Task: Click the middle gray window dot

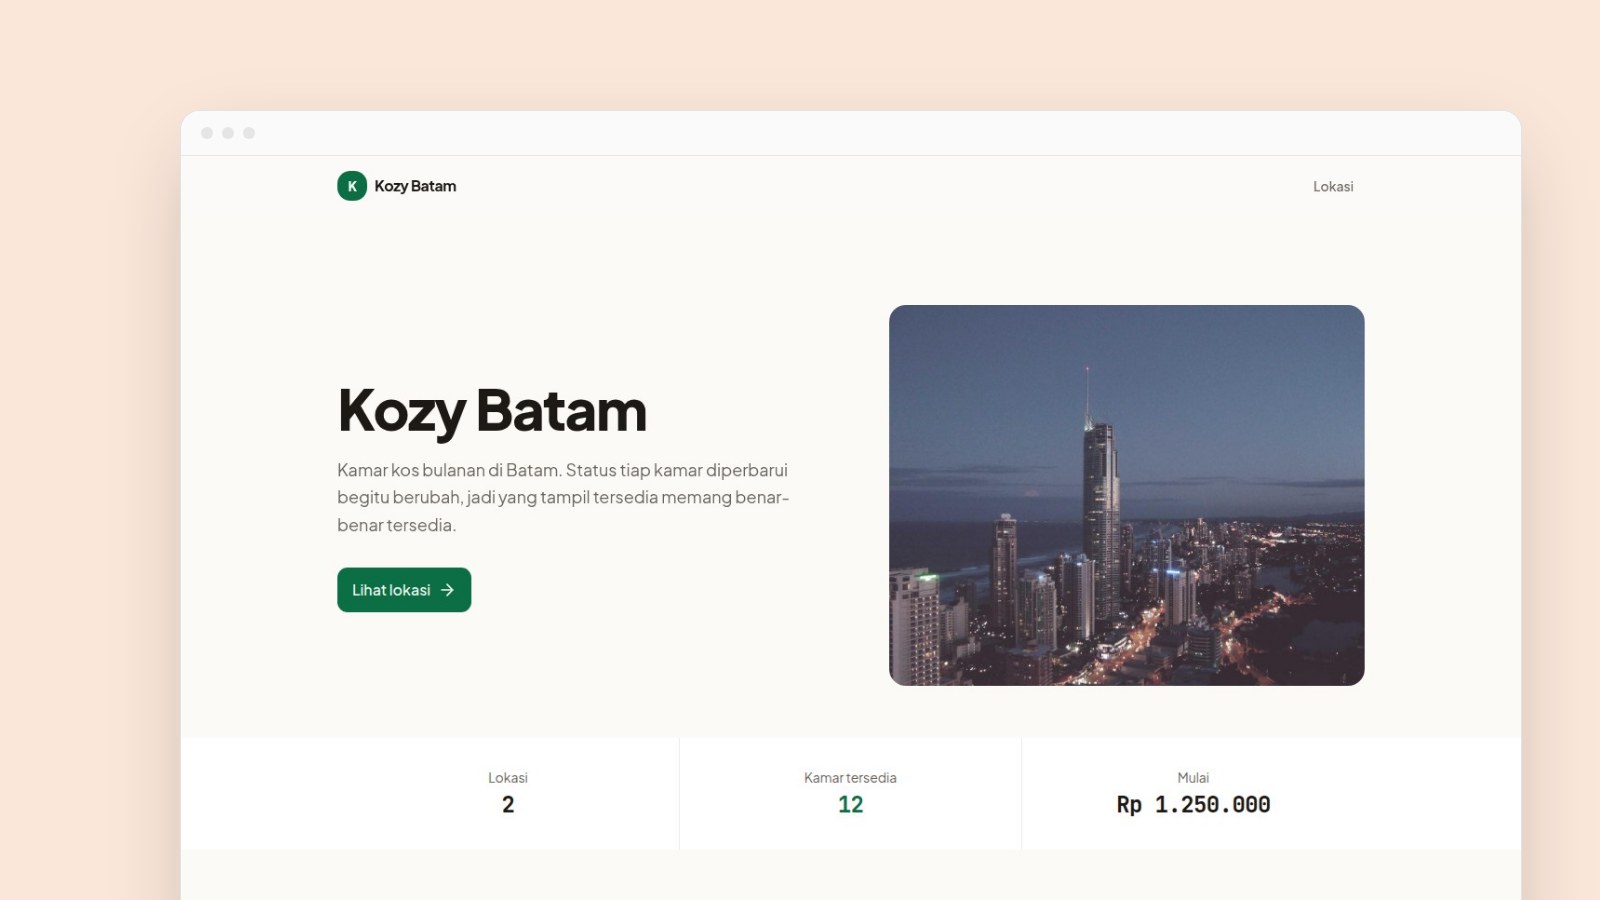Action: pos(228,133)
